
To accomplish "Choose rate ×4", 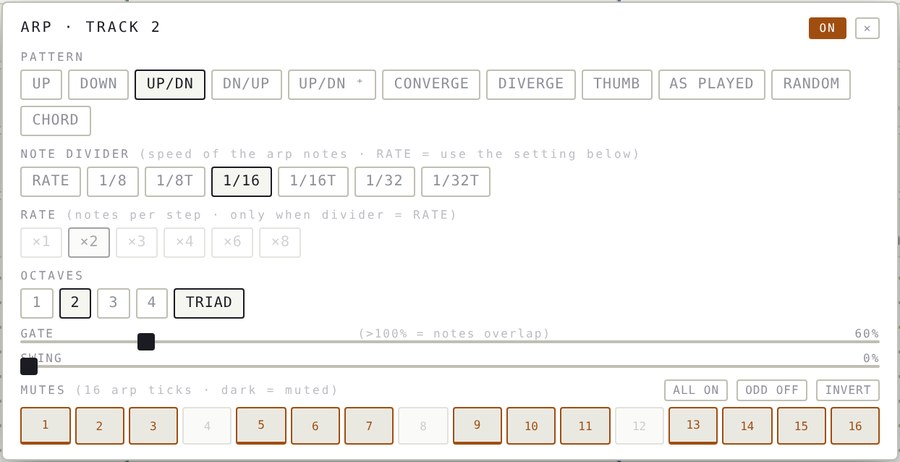I will (x=184, y=242).
